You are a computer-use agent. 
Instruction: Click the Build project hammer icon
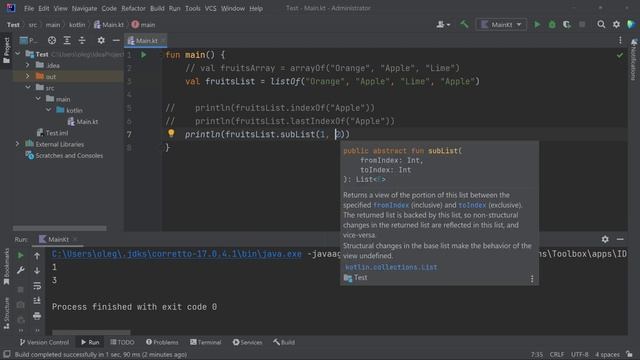[464, 24]
